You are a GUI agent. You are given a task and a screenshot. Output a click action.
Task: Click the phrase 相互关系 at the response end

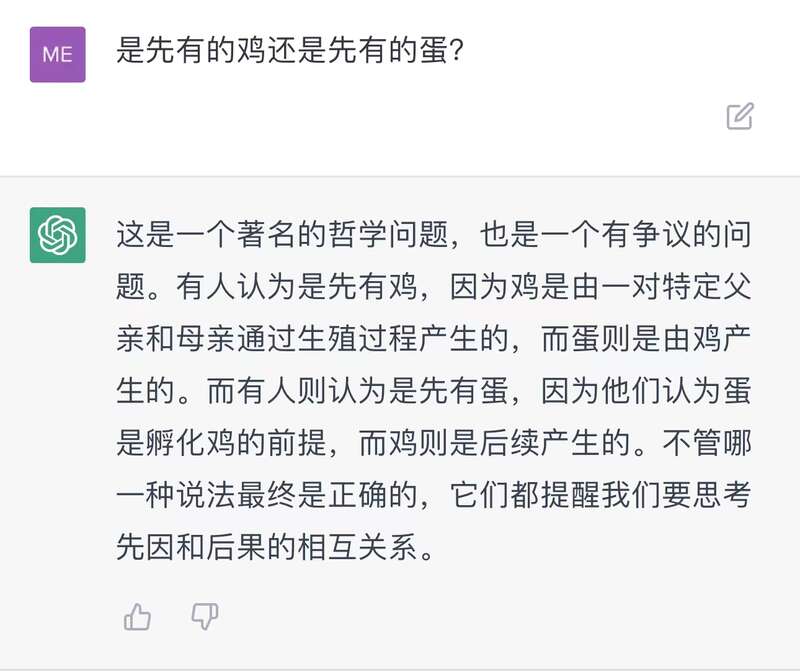coord(358,547)
